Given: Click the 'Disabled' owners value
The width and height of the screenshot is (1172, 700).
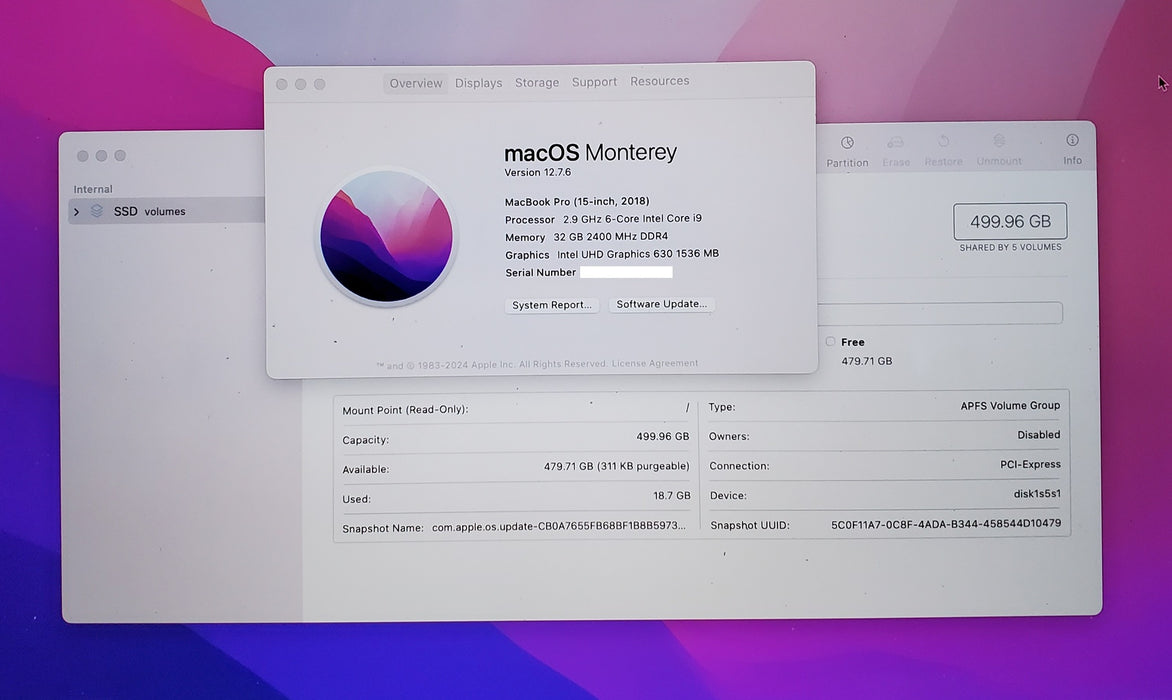Looking at the screenshot, I should (1038, 435).
